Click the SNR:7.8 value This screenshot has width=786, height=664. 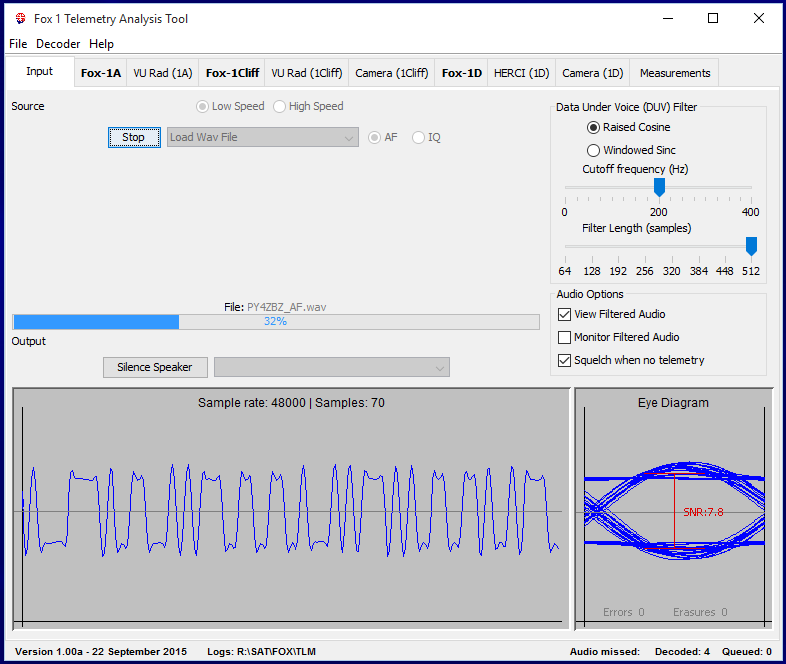pyautogui.click(x=703, y=512)
